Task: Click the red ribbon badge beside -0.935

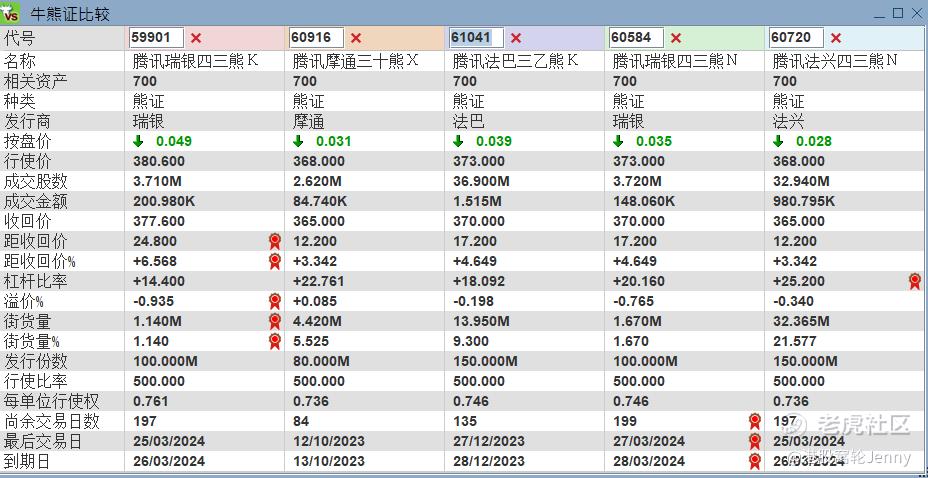Action: click(275, 301)
